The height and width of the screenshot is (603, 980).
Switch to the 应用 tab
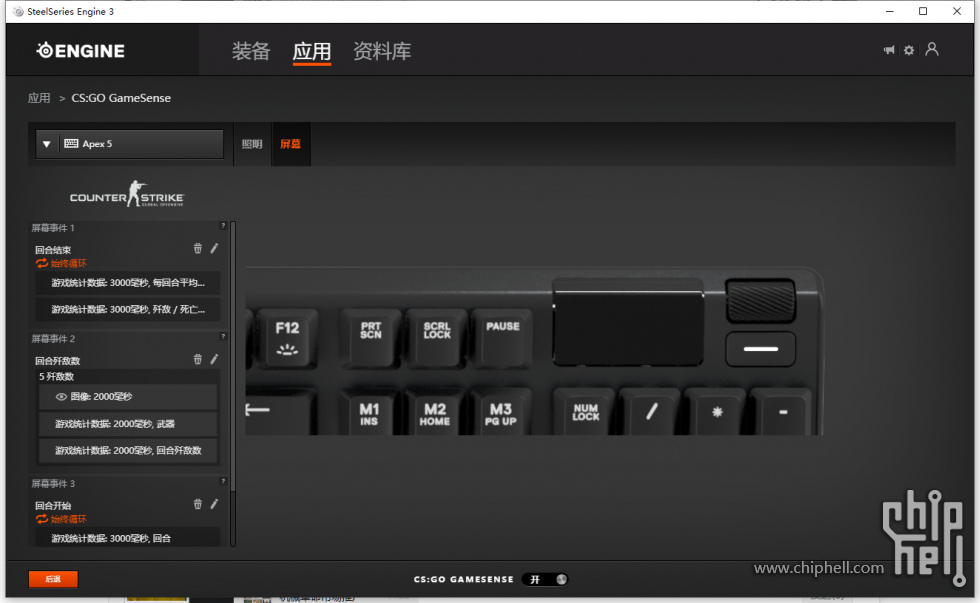pyautogui.click(x=311, y=51)
